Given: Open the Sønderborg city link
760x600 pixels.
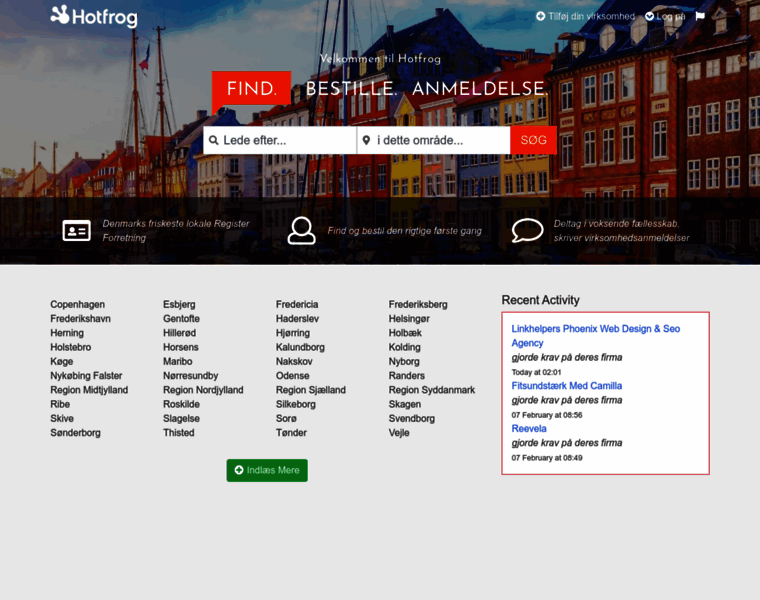Looking at the screenshot, I should tap(76, 433).
